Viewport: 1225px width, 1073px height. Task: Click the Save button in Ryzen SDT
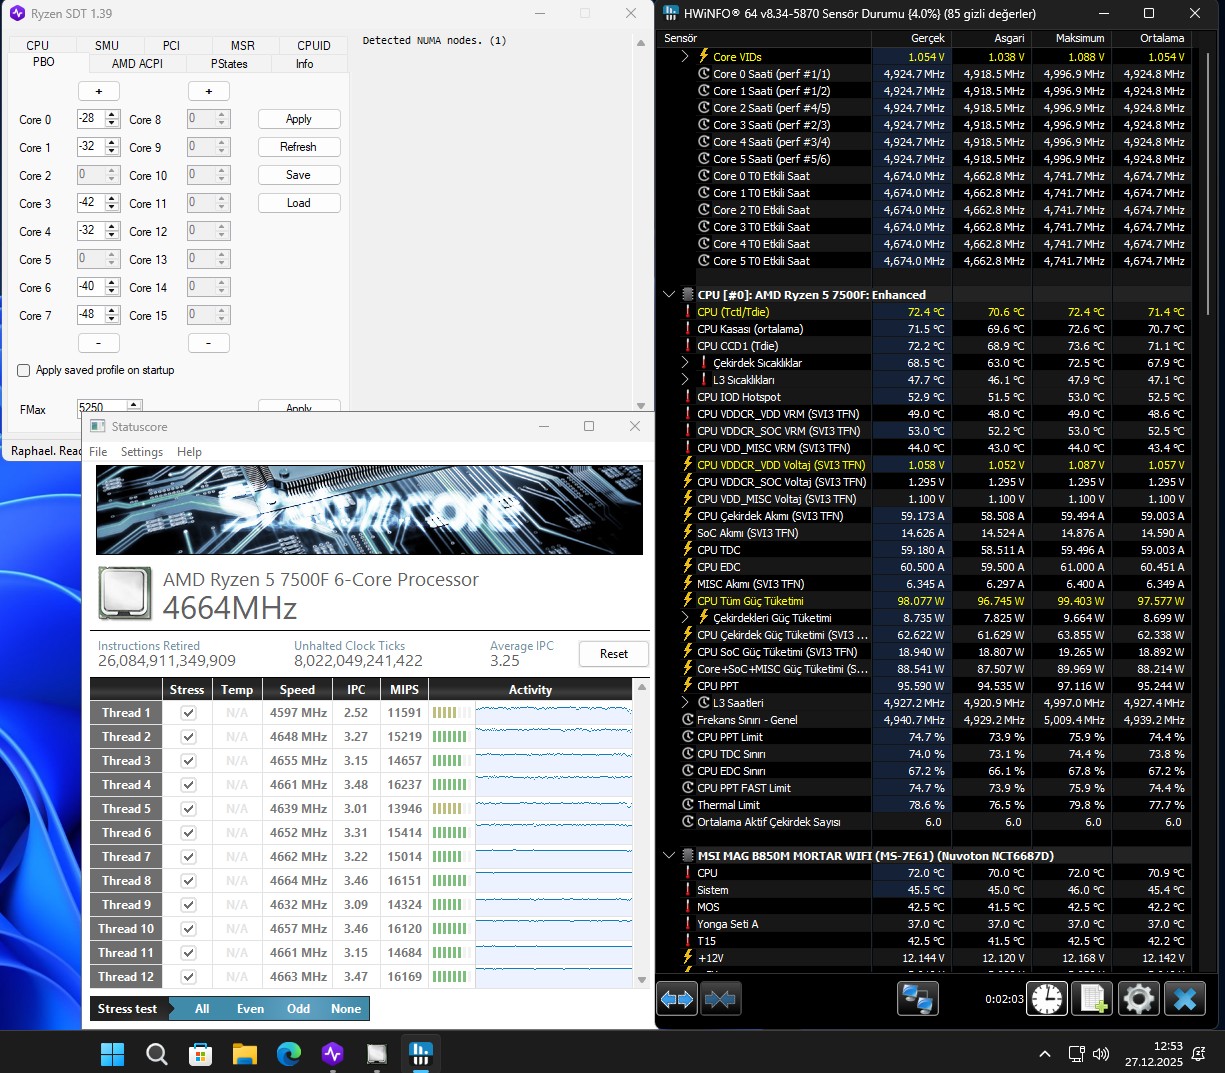point(298,175)
